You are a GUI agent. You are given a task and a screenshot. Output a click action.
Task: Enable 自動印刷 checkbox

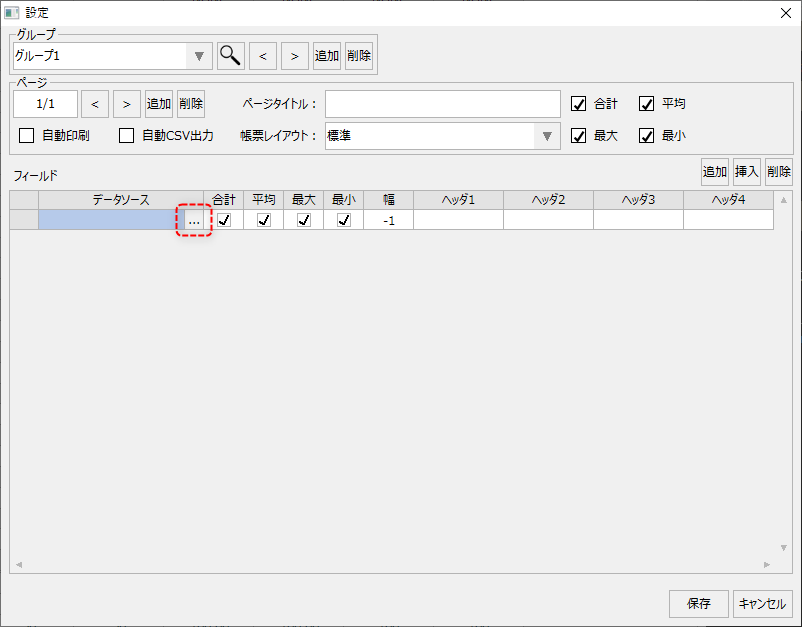click(x=27, y=136)
